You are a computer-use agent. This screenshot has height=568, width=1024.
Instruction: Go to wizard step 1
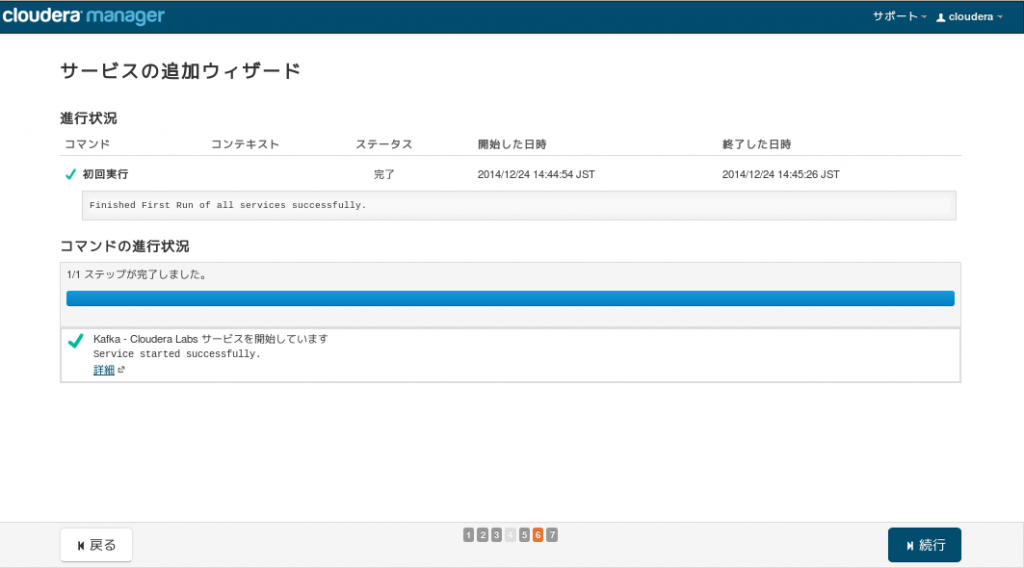click(468, 535)
